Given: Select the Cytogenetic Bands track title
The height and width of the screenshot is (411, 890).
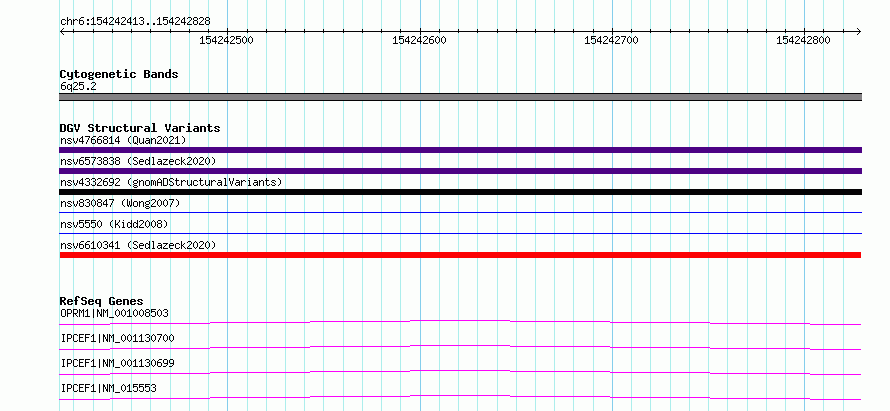Looking at the screenshot, I should point(119,74).
